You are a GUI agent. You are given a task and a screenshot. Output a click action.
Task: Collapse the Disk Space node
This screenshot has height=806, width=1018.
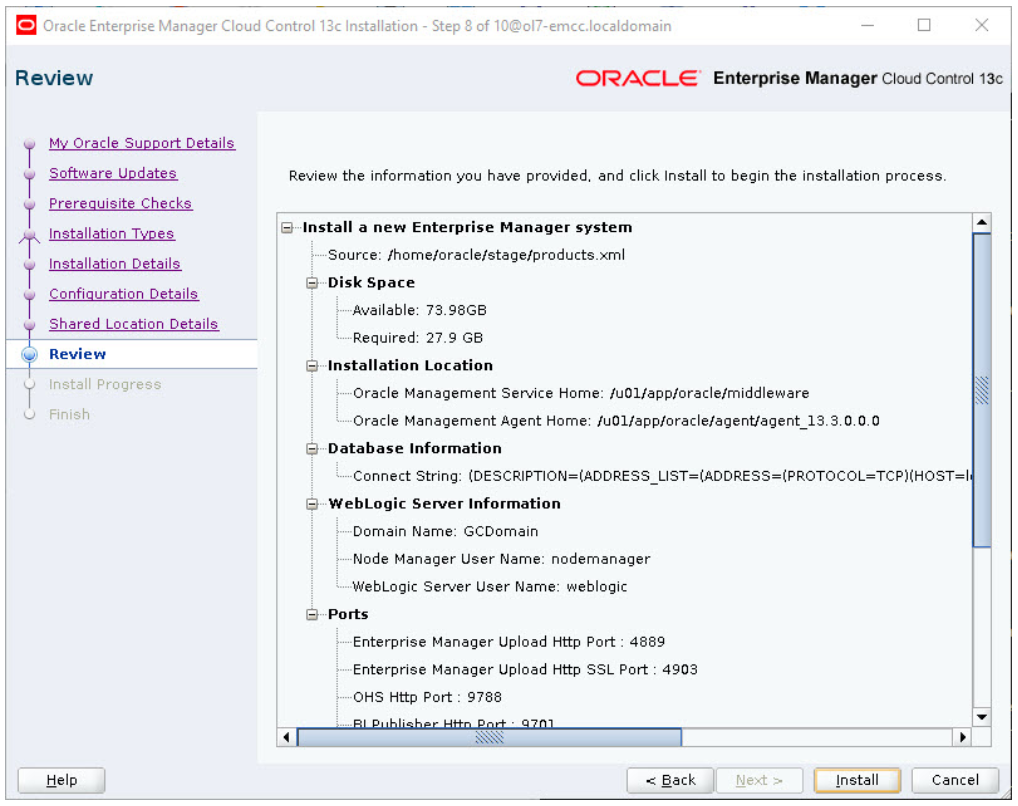pos(312,283)
